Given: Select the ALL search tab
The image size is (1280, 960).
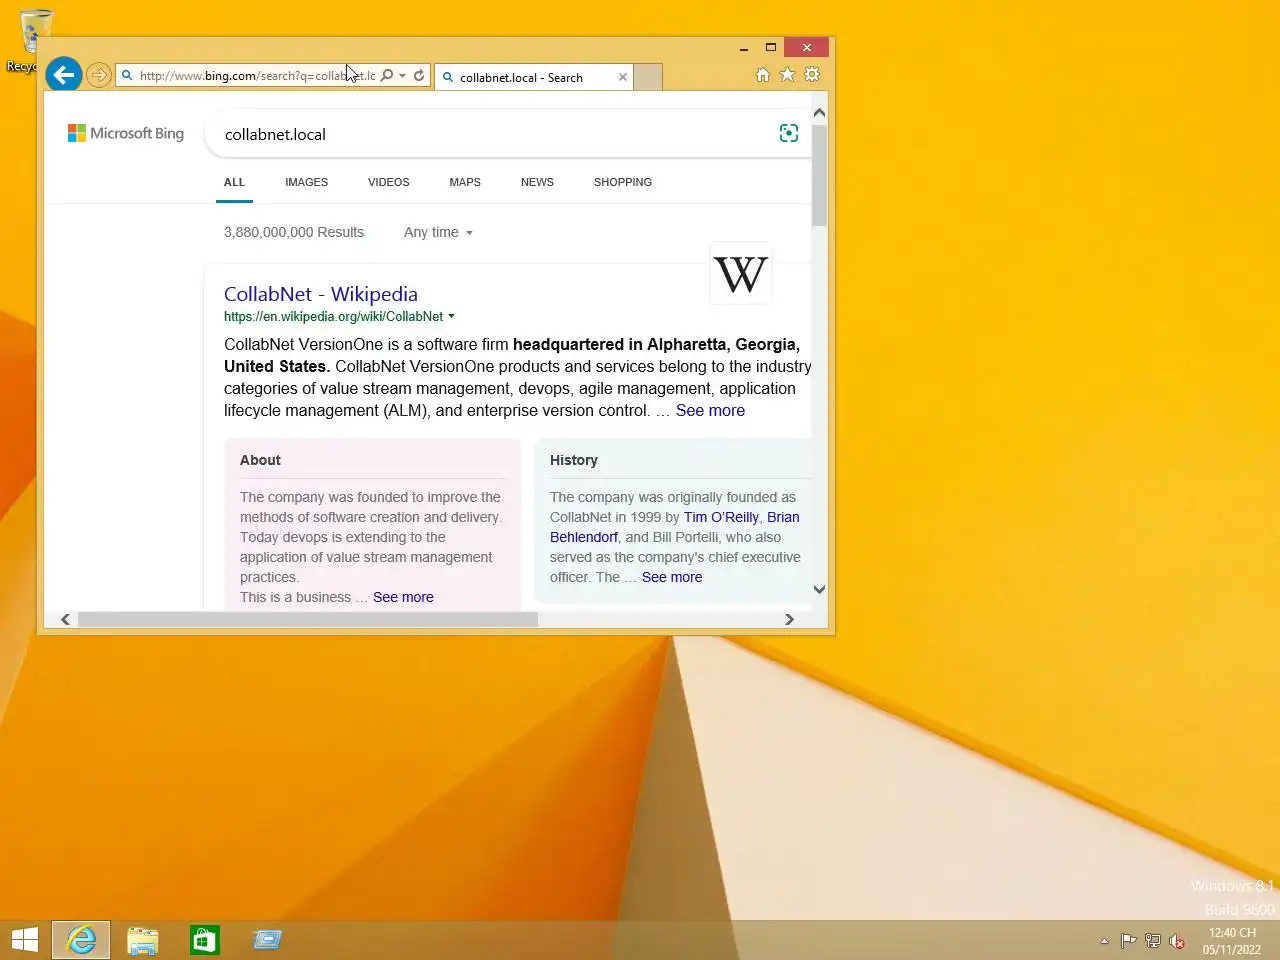Looking at the screenshot, I should [234, 182].
